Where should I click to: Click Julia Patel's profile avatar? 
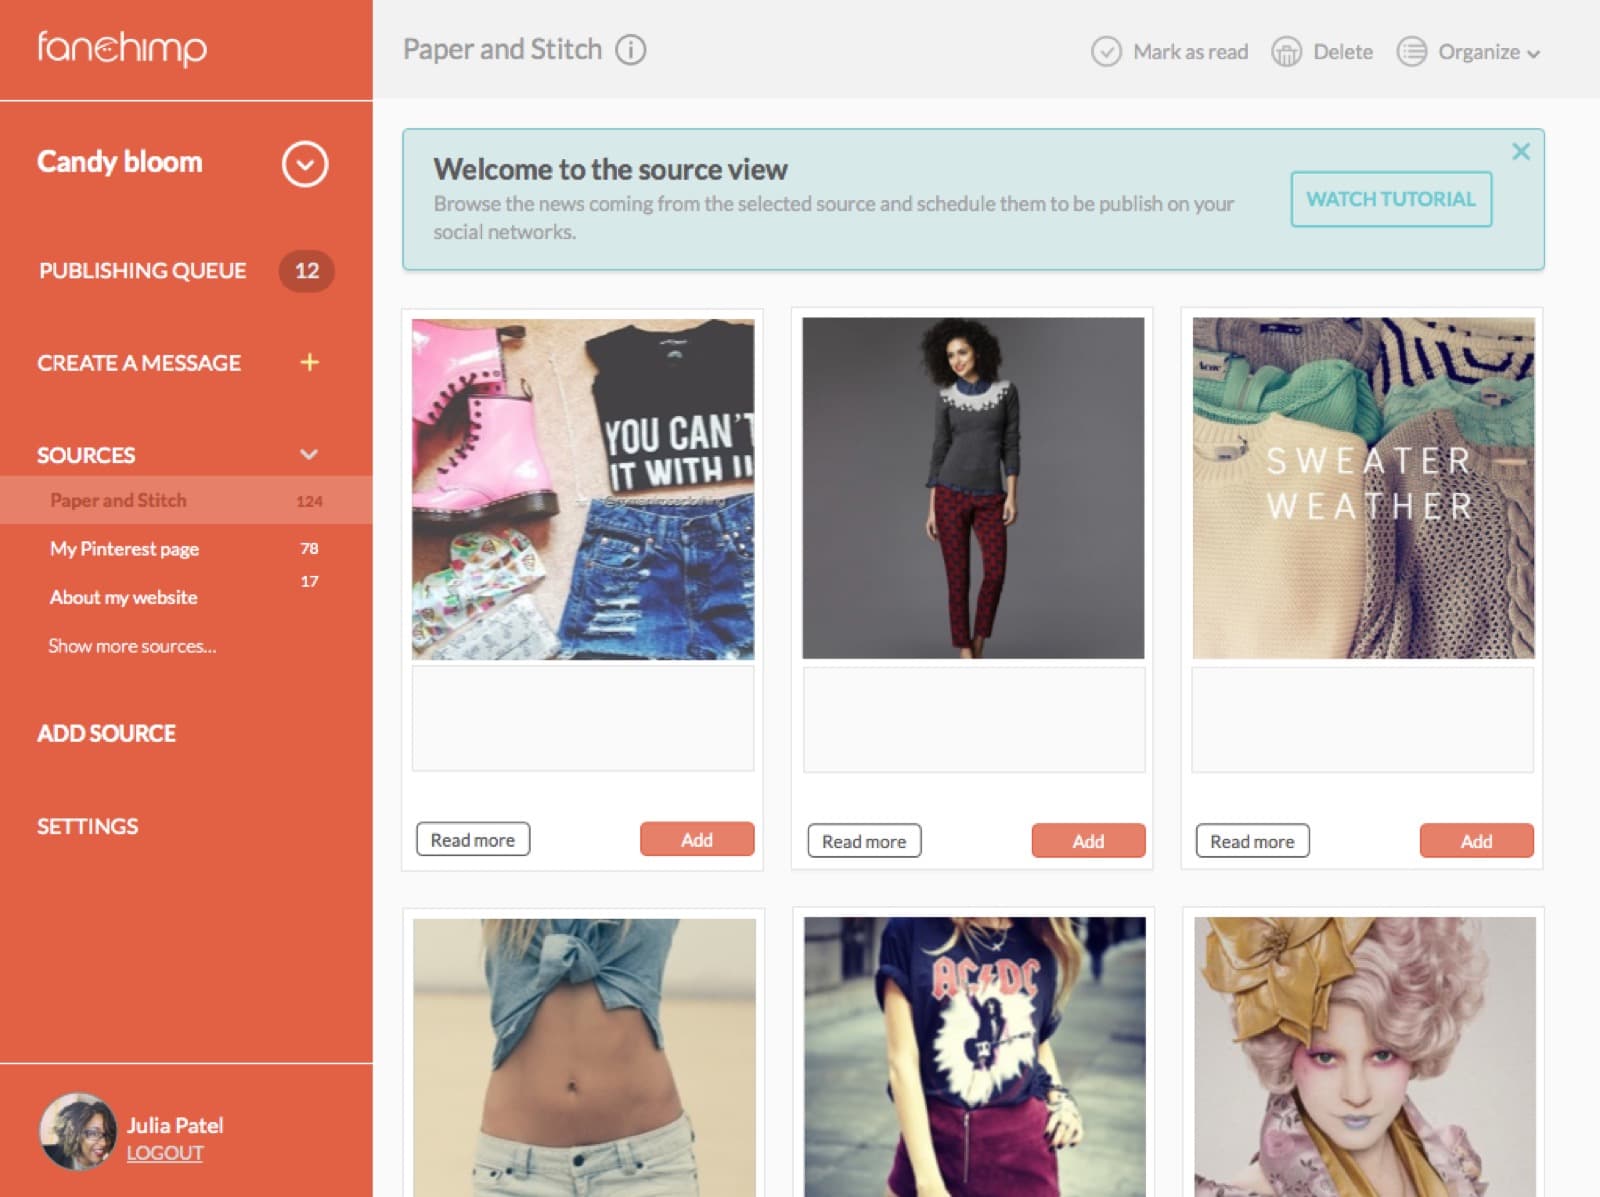click(x=77, y=1132)
